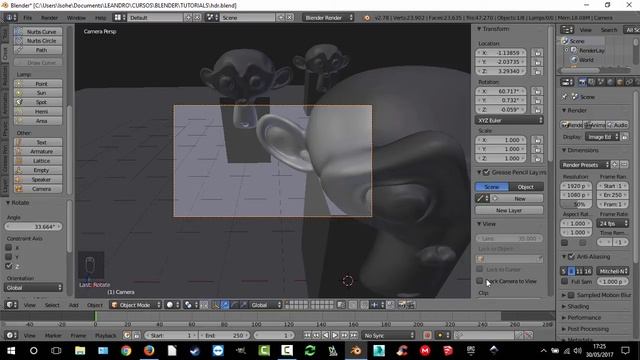Open the No Sync dropdown in timeline
The height and width of the screenshot is (360, 640).
click(x=388, y=335)
